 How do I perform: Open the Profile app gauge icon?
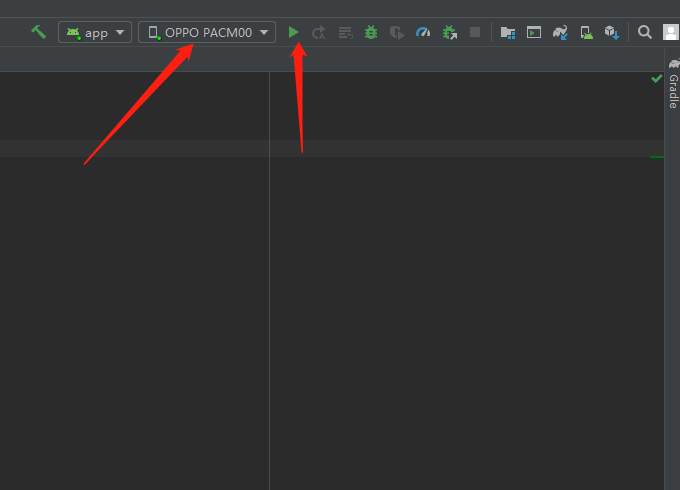click(423, 32)
